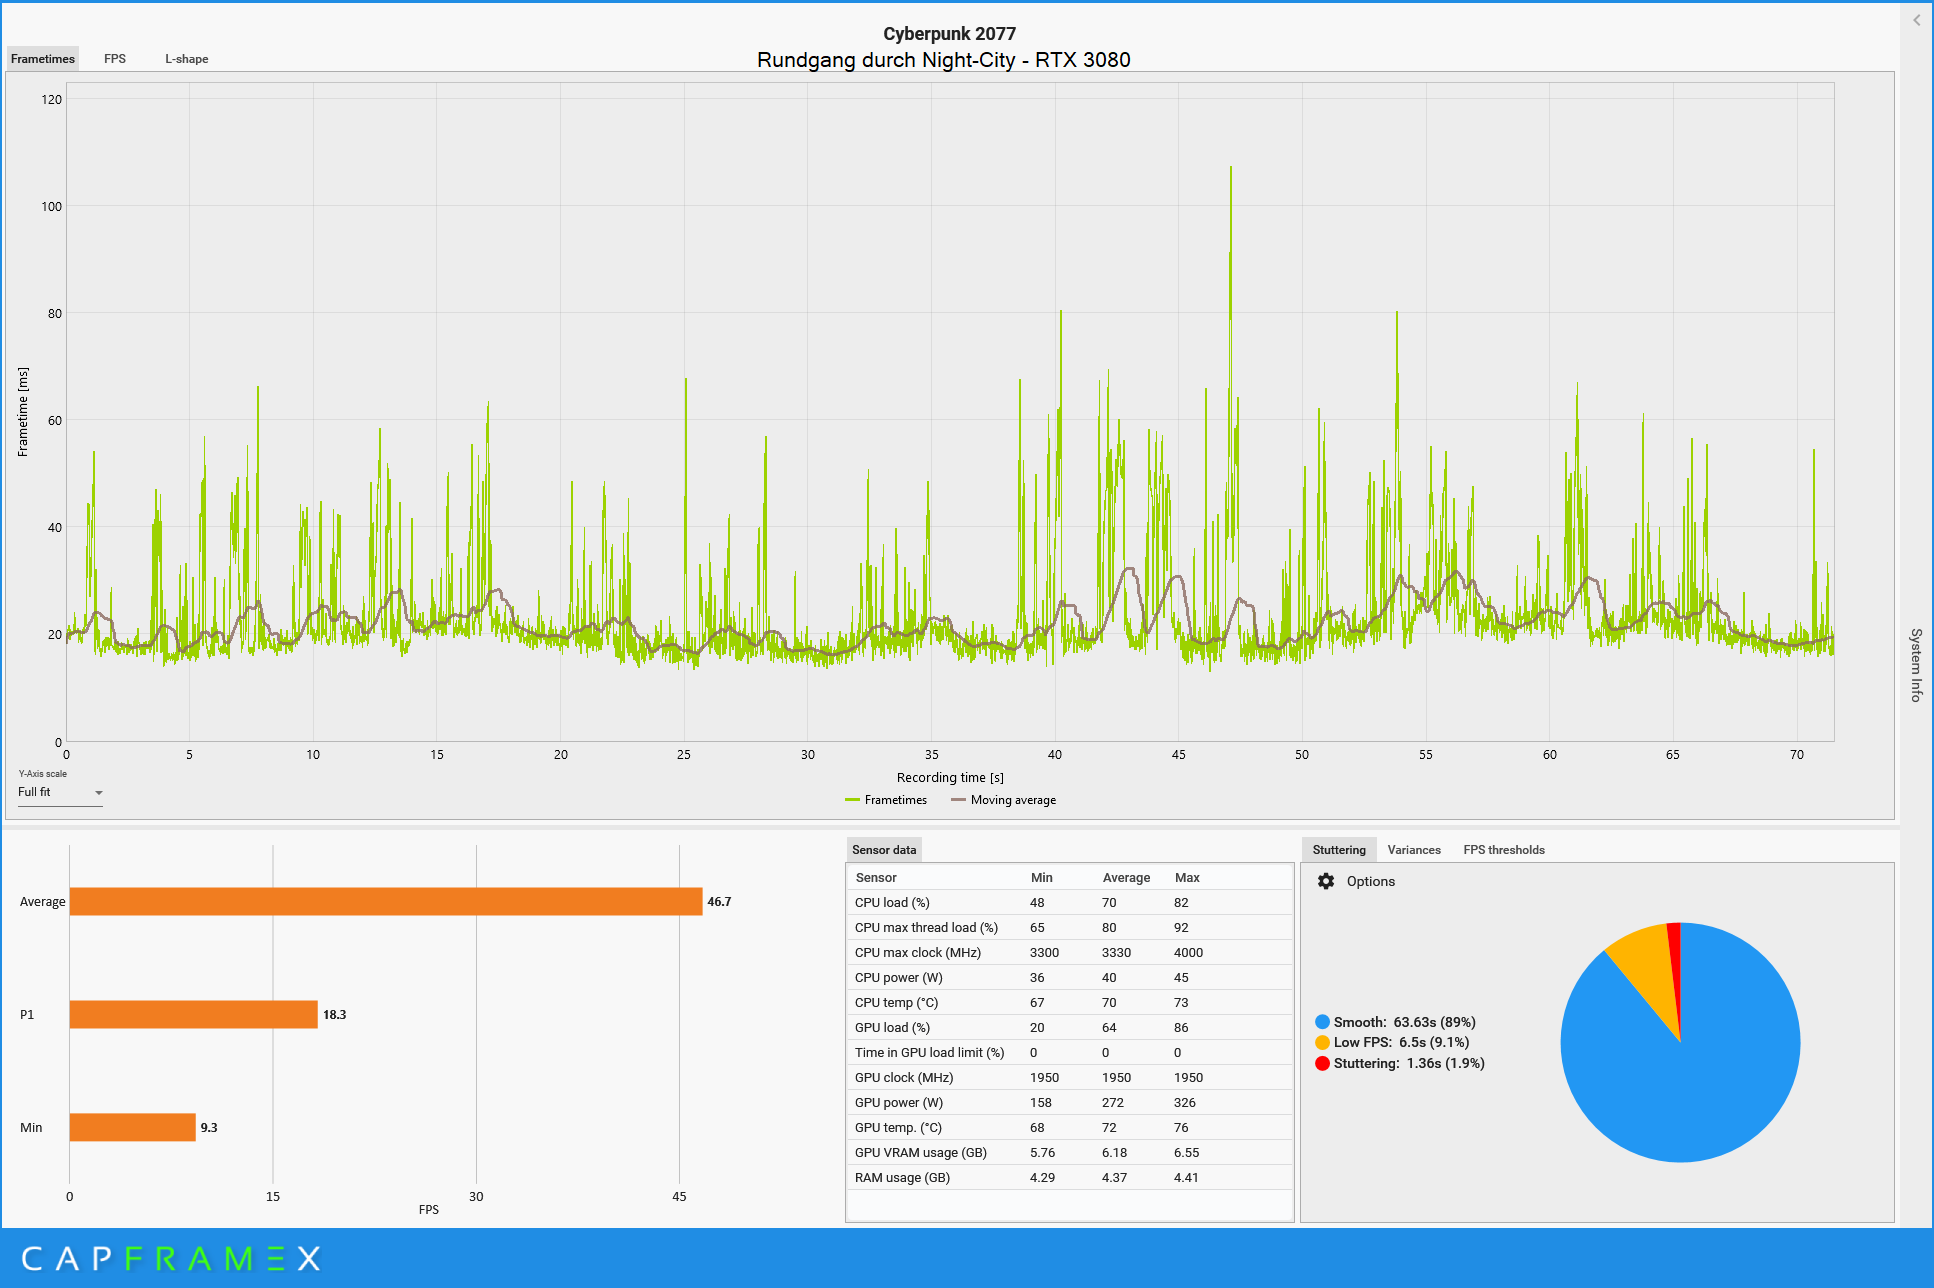This screenshot has height=1288, width=1934.
Task: Open the Variances tab
Action: tap(1414, 850)
